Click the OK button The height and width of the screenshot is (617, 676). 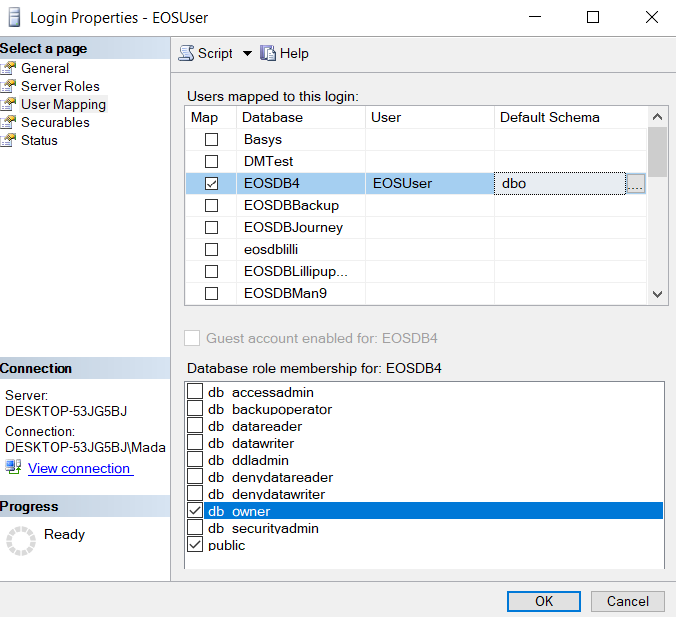[544, 601]
